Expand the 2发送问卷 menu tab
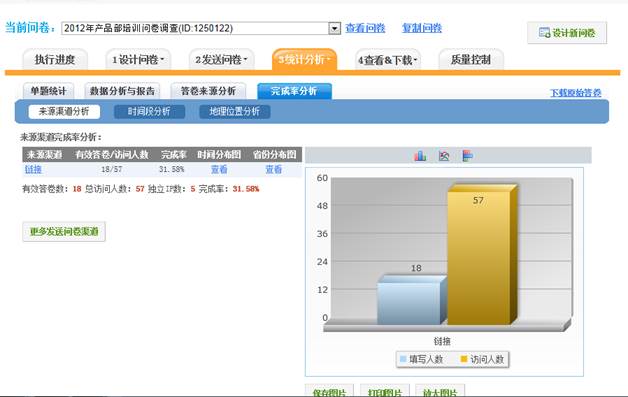 [221, 60]
